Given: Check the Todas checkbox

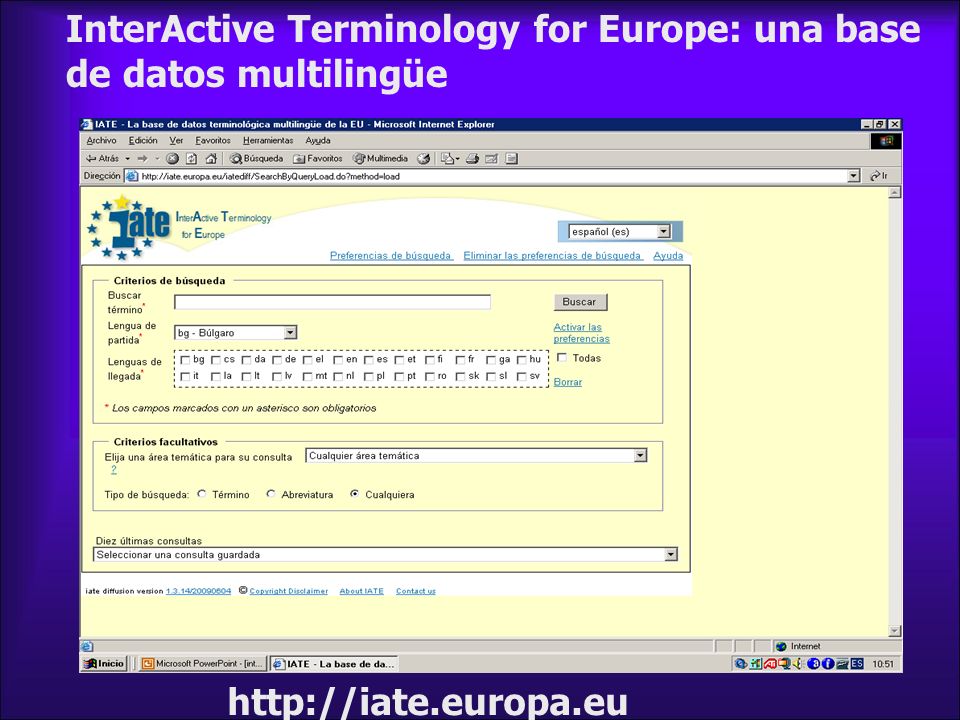Looking at the screenshot, I should (x=562, y=358).
